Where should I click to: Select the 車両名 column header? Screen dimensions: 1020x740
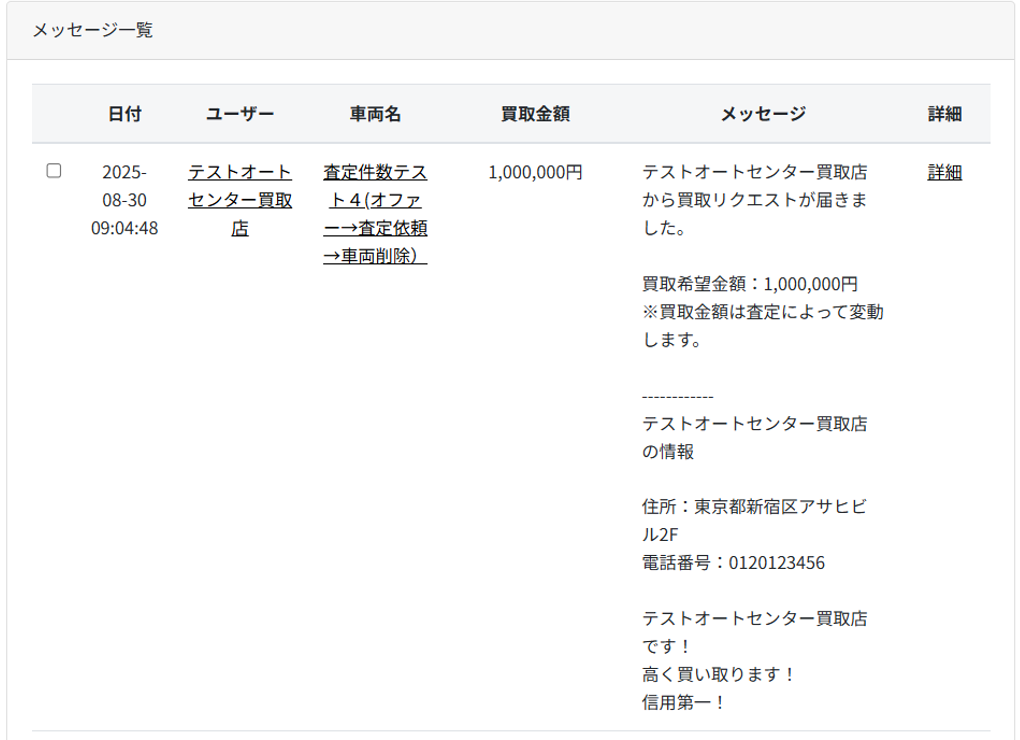tap(375, 114)
